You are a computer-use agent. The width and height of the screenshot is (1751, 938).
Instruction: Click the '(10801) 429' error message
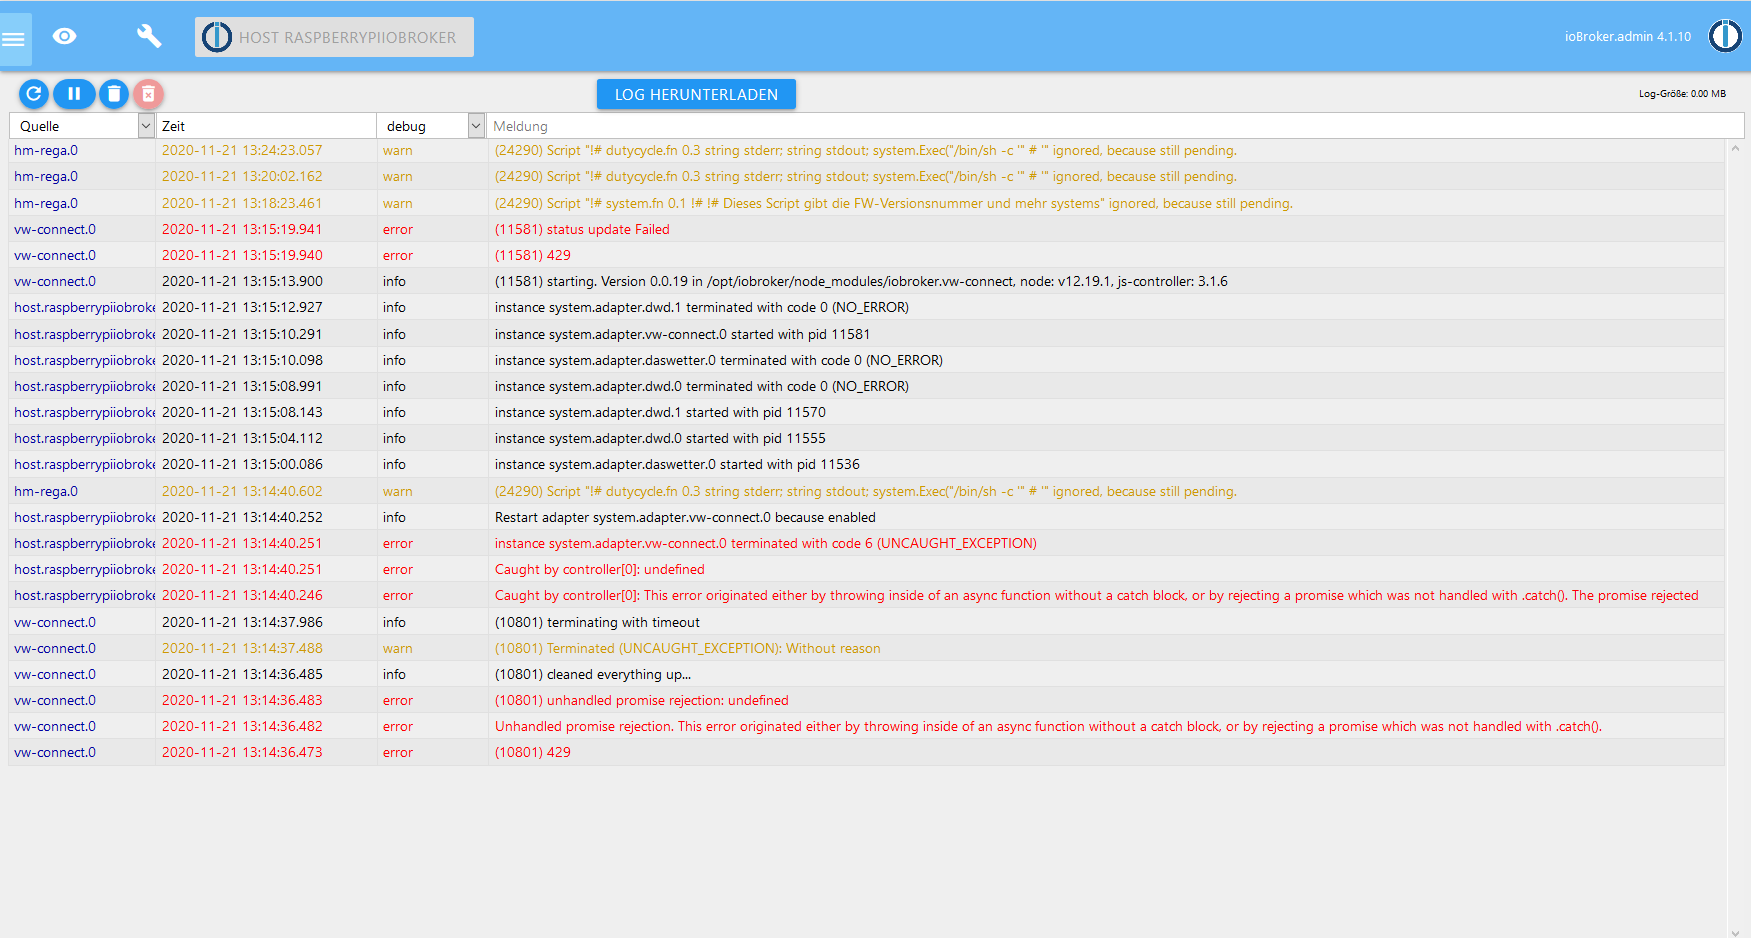pyautogui.click(x=533, y=752)
